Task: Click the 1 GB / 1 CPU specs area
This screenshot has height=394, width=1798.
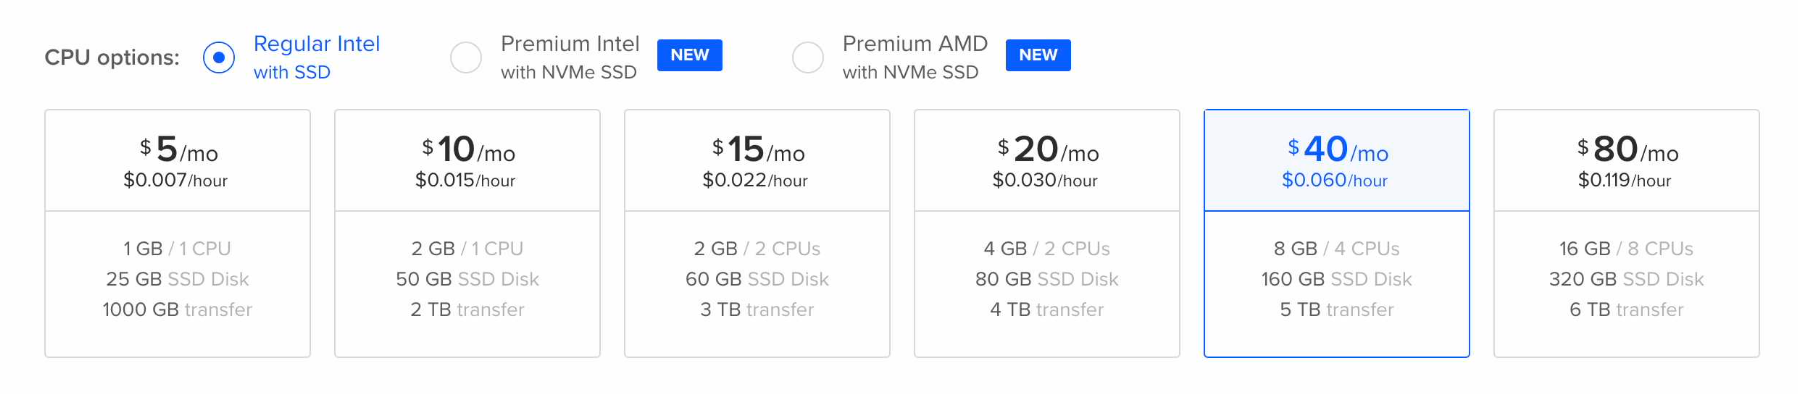Action: pyautogui.click(x=177, y=248)
